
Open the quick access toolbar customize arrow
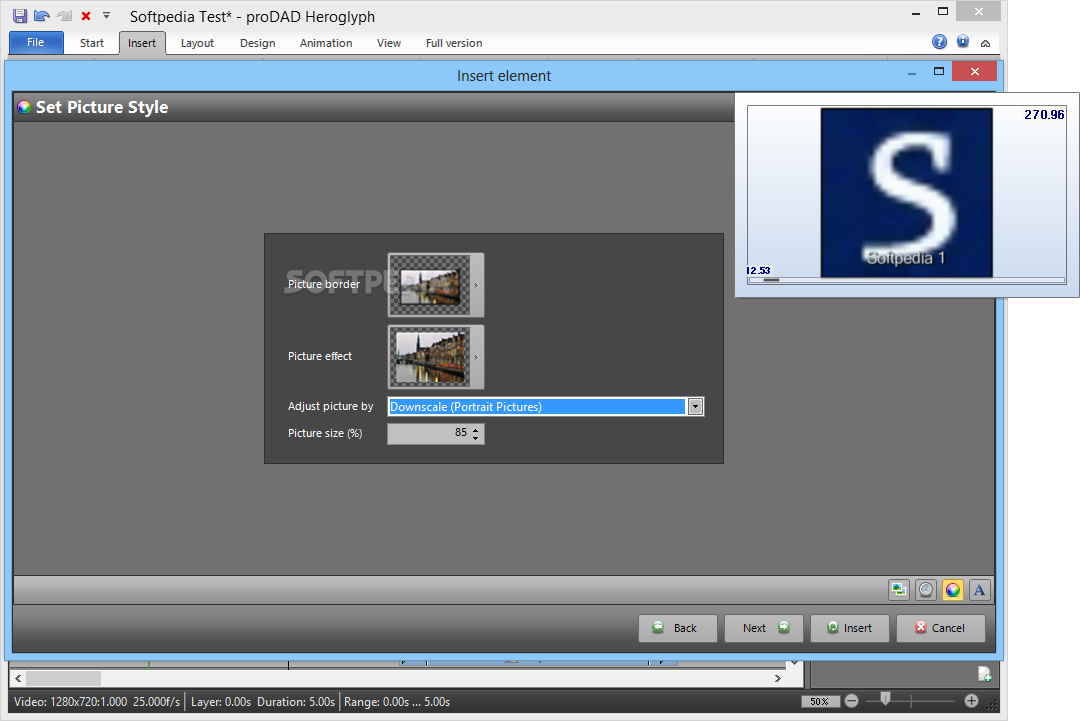coord(106,15)
